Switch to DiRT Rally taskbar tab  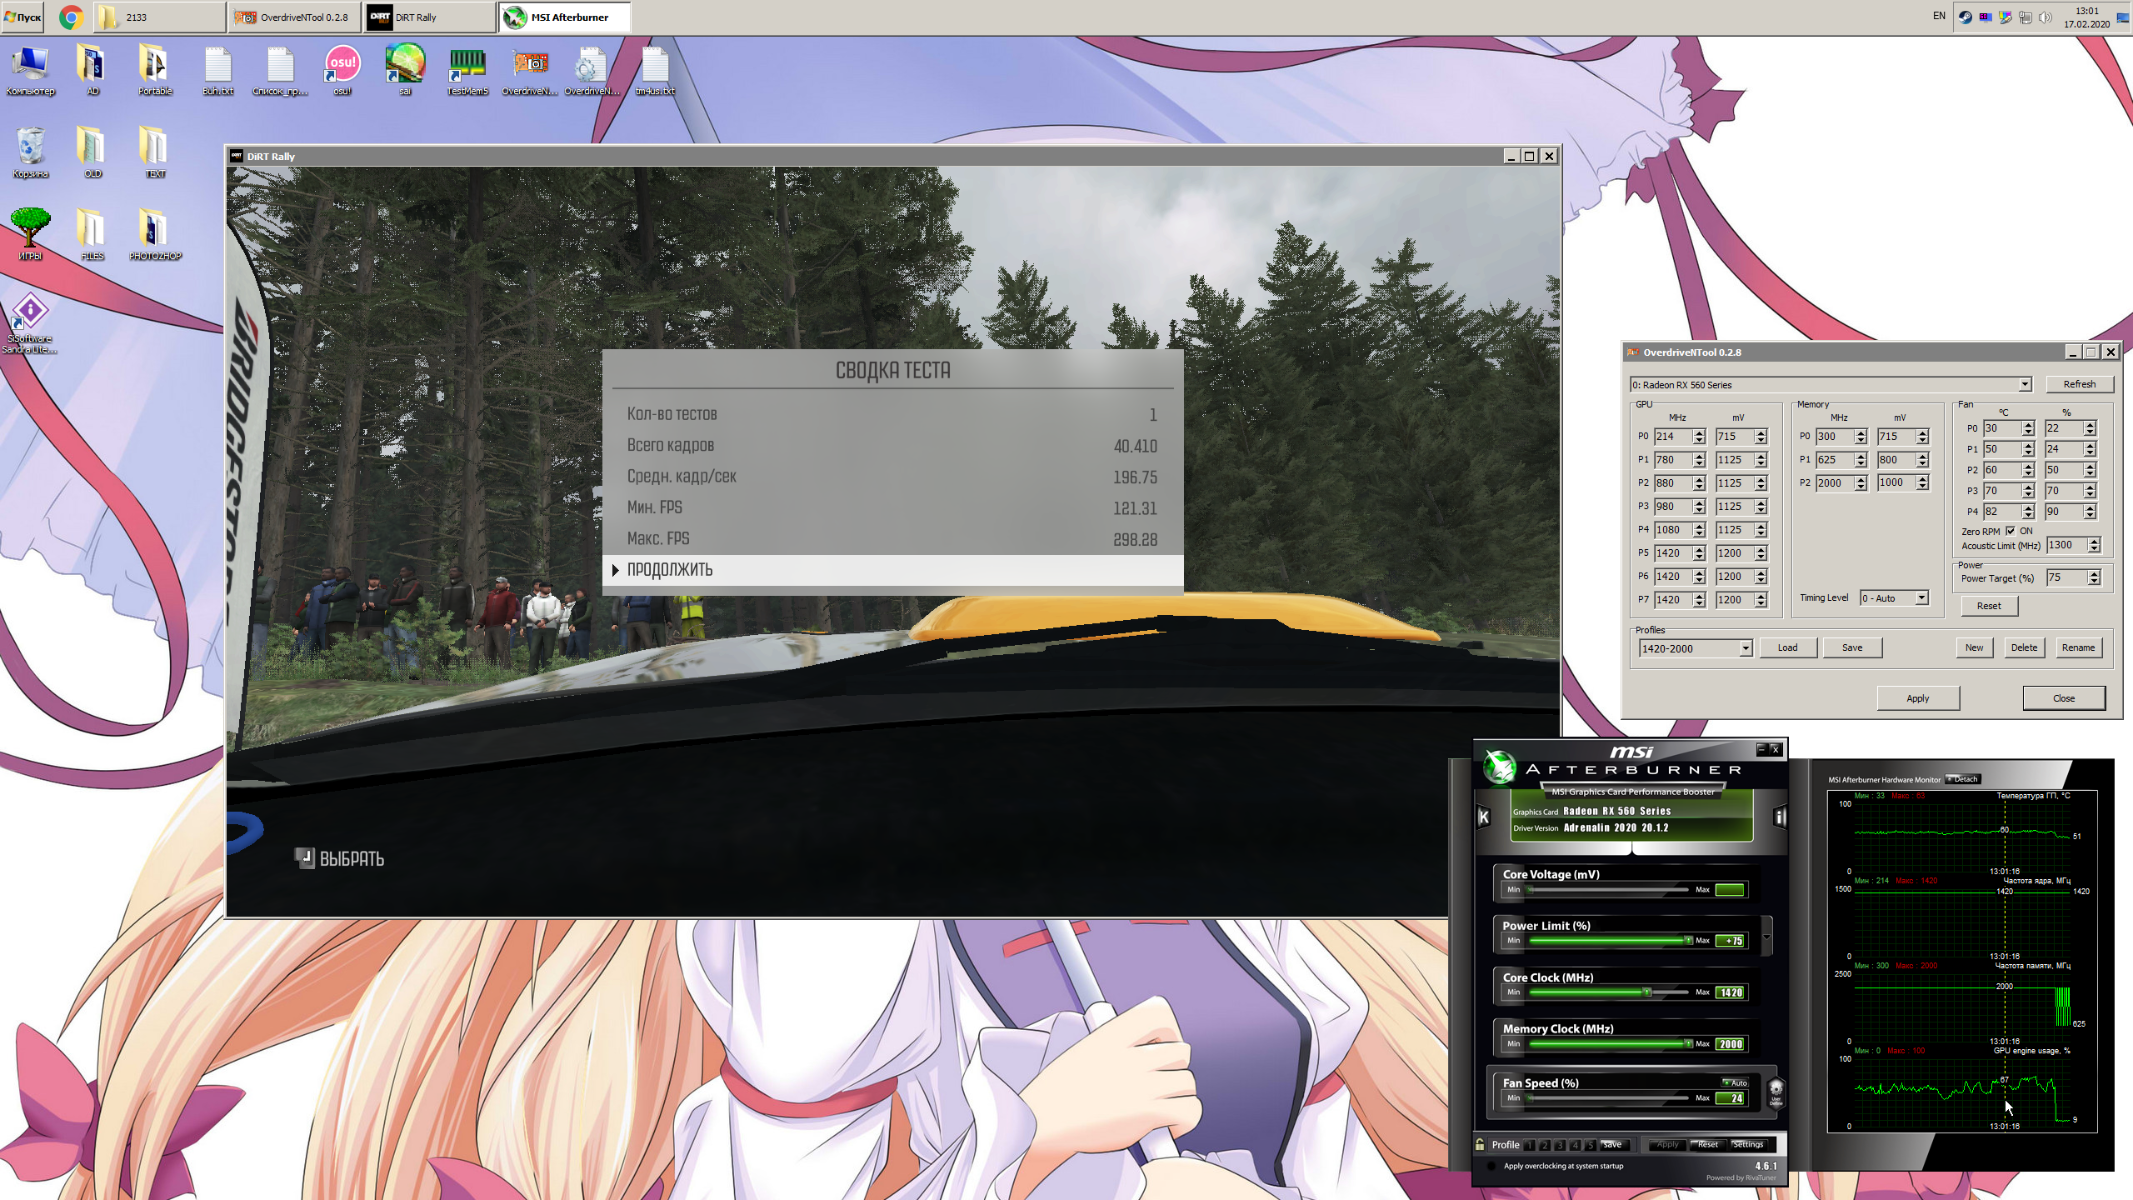[x=429, y=17]
